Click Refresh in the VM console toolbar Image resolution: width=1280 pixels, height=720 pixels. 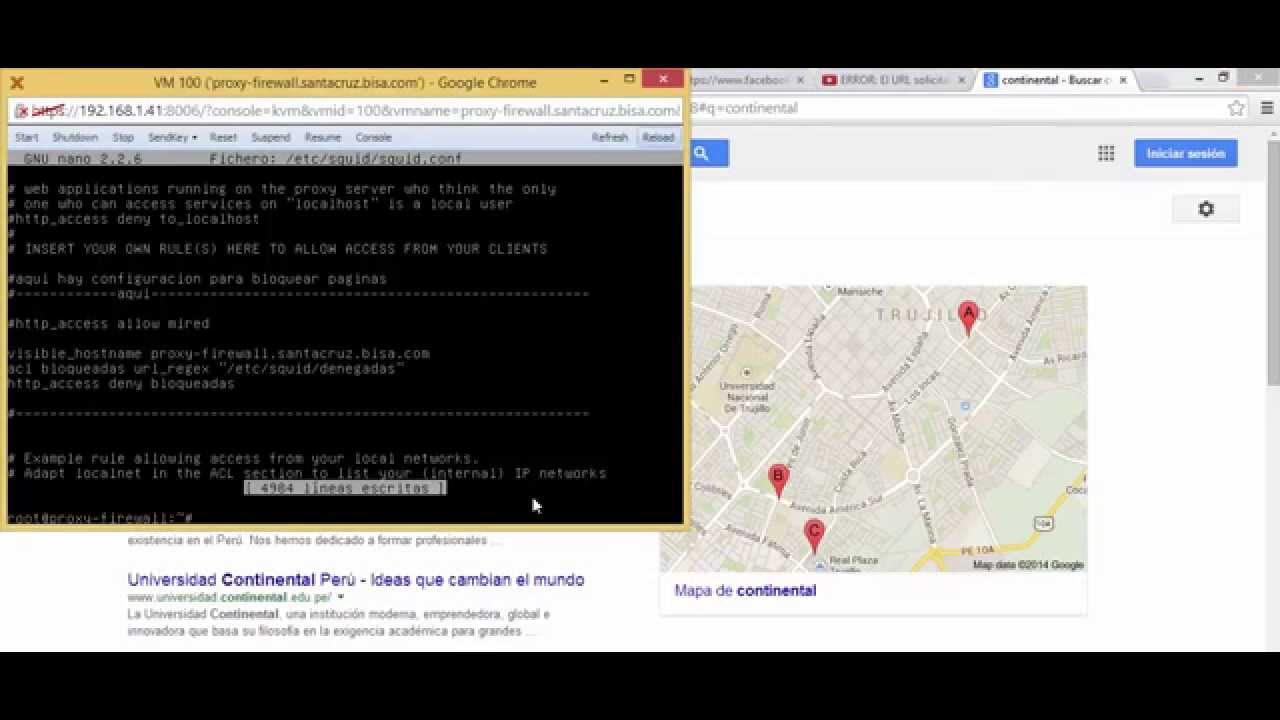point(609,137)
